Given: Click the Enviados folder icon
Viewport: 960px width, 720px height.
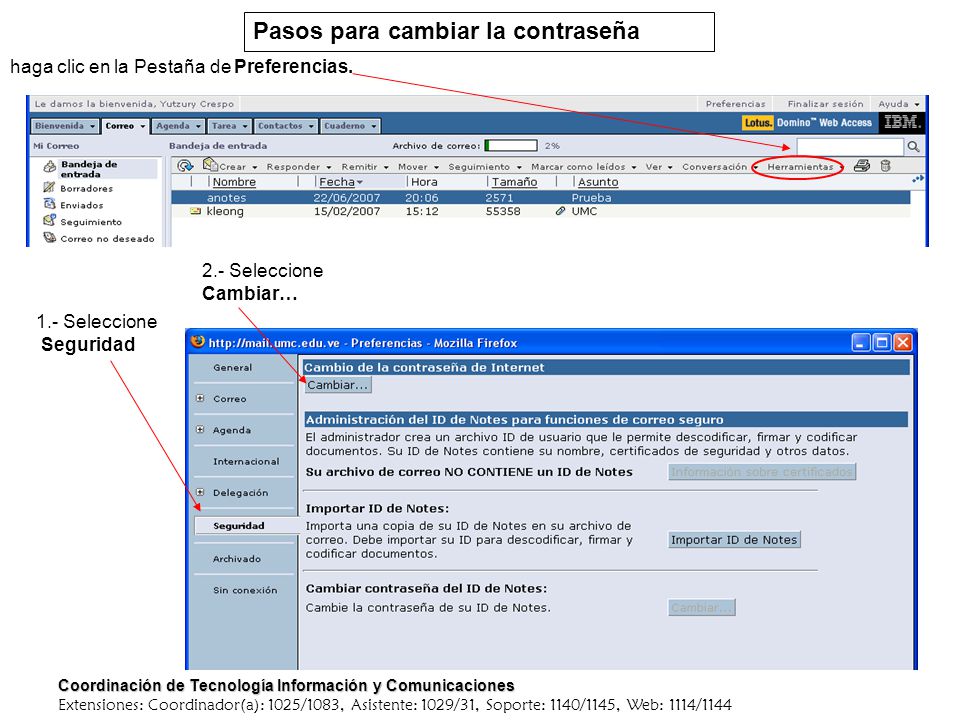Looking at the screenshot, I should tap(50, 204).
